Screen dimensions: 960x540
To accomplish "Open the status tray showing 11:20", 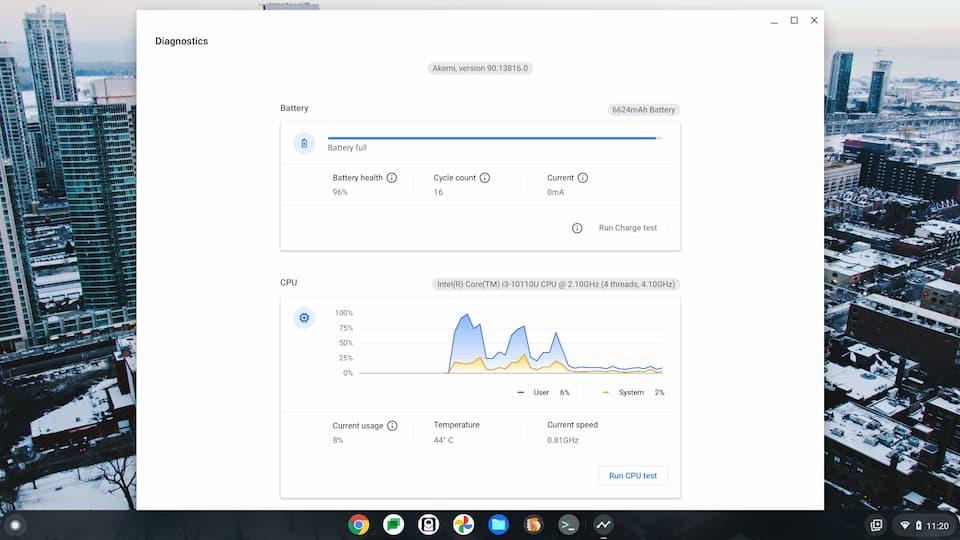I will (926, 525).
